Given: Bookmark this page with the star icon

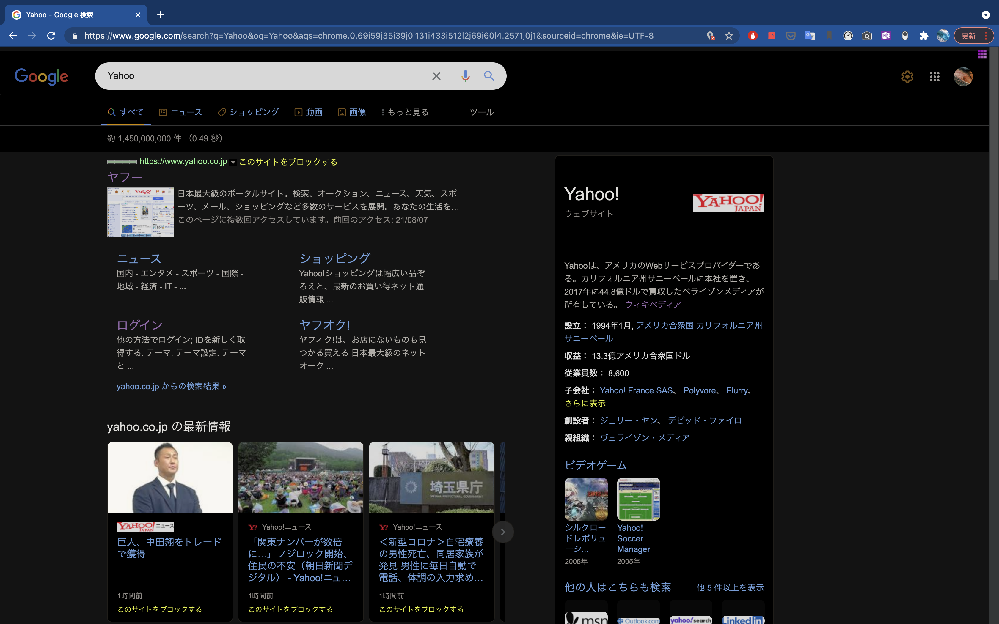Looking at the screenshot, I should point(729,36).
